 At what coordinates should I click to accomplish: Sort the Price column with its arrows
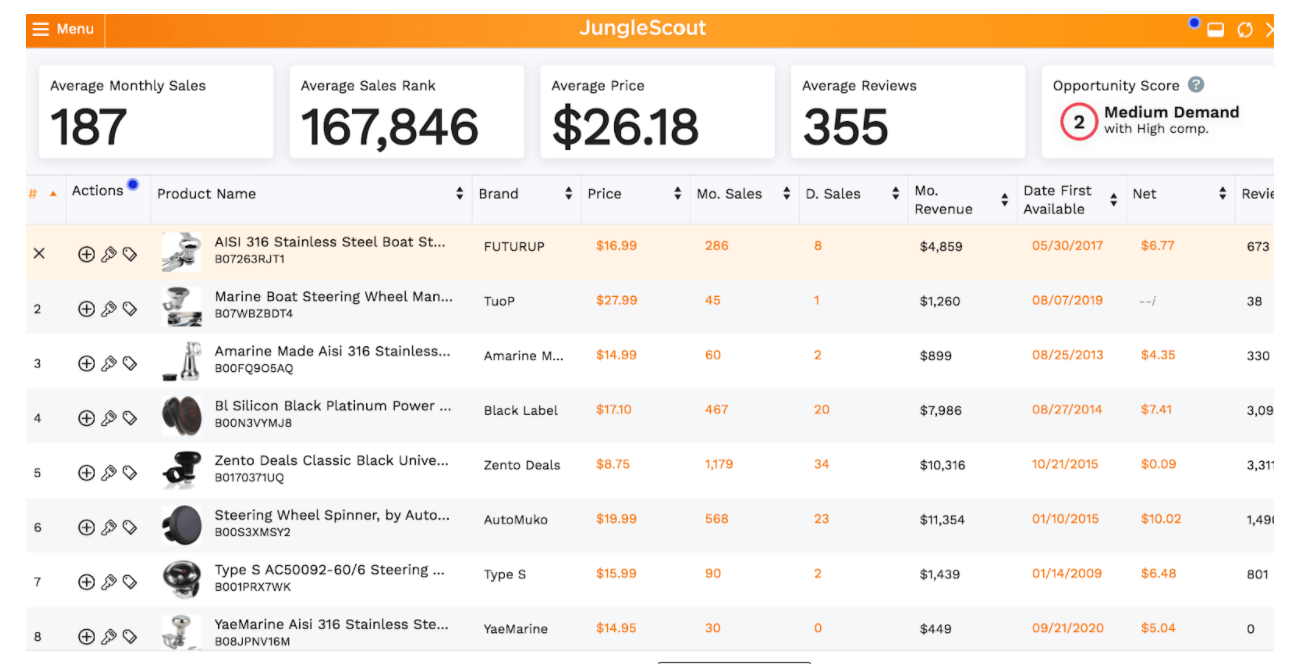point(678,194)
